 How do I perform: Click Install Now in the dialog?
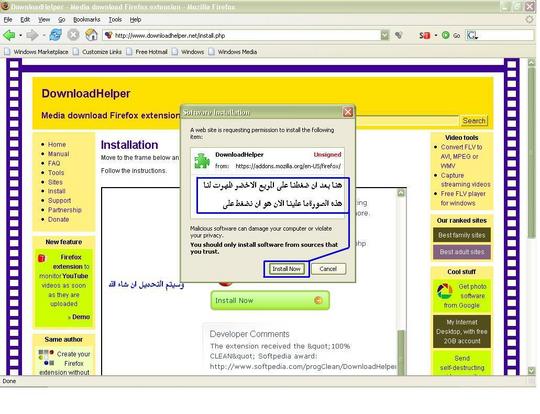click(x=286, y=269)
